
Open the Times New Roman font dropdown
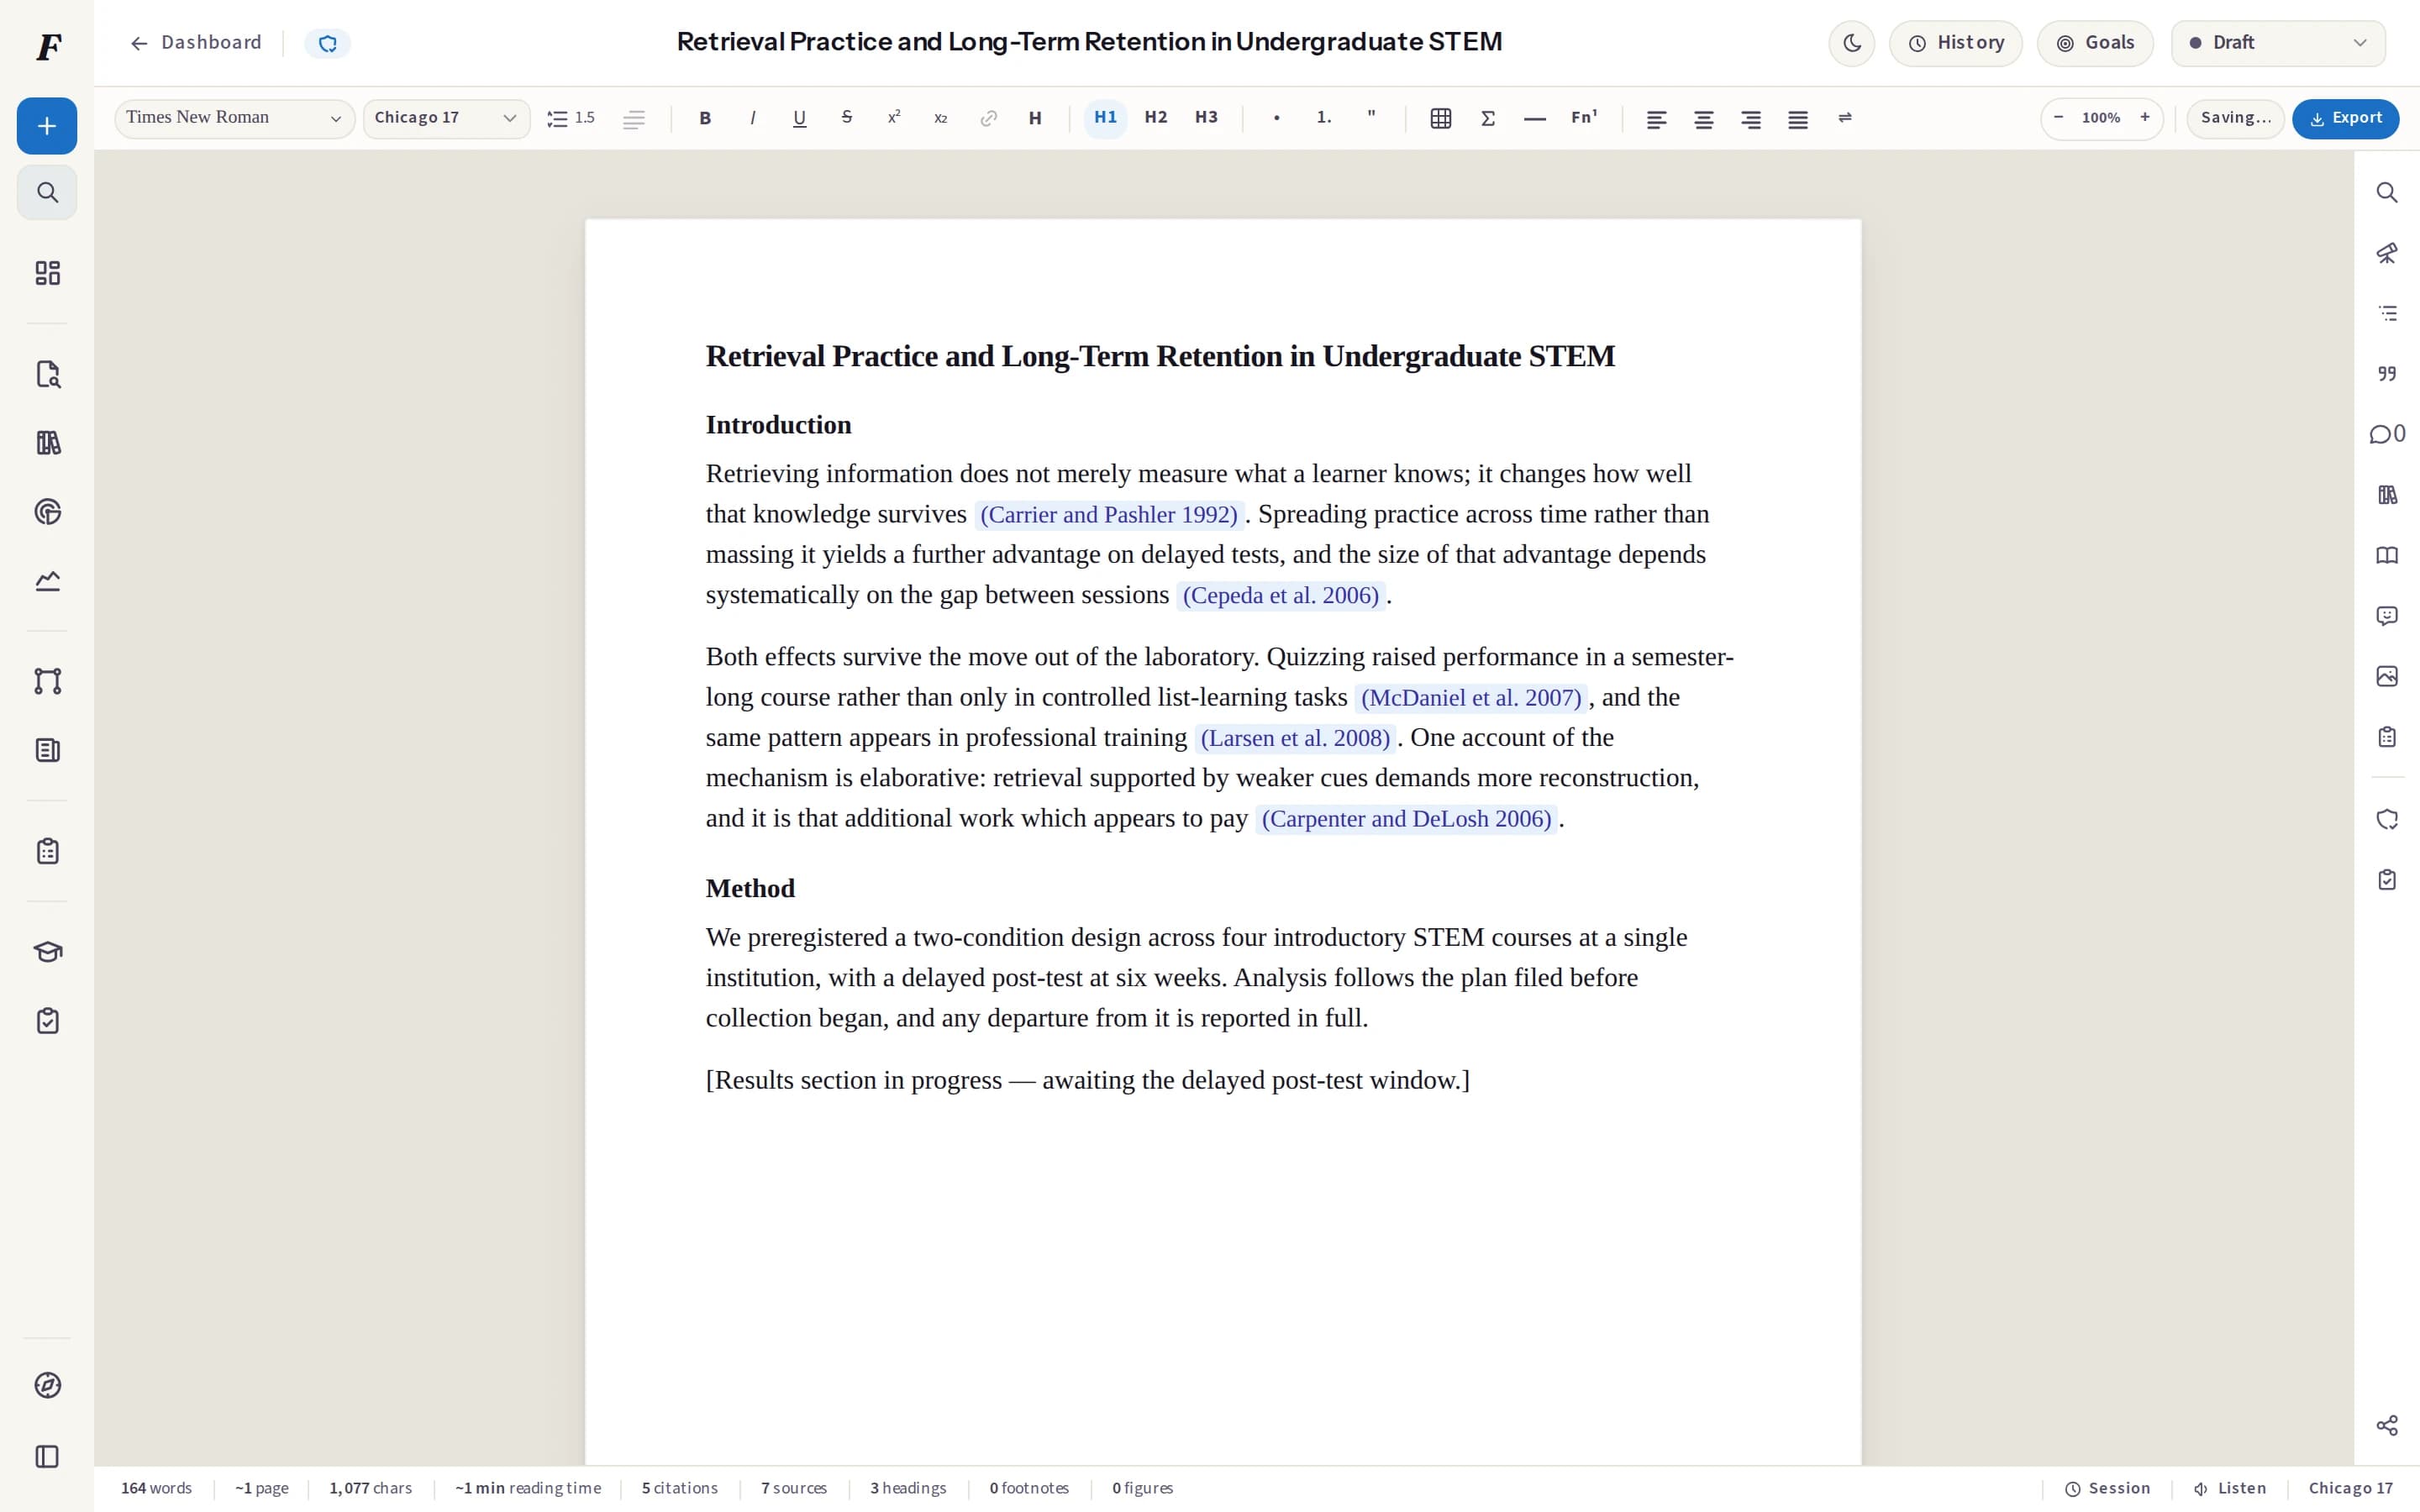[x=235, y=118]
